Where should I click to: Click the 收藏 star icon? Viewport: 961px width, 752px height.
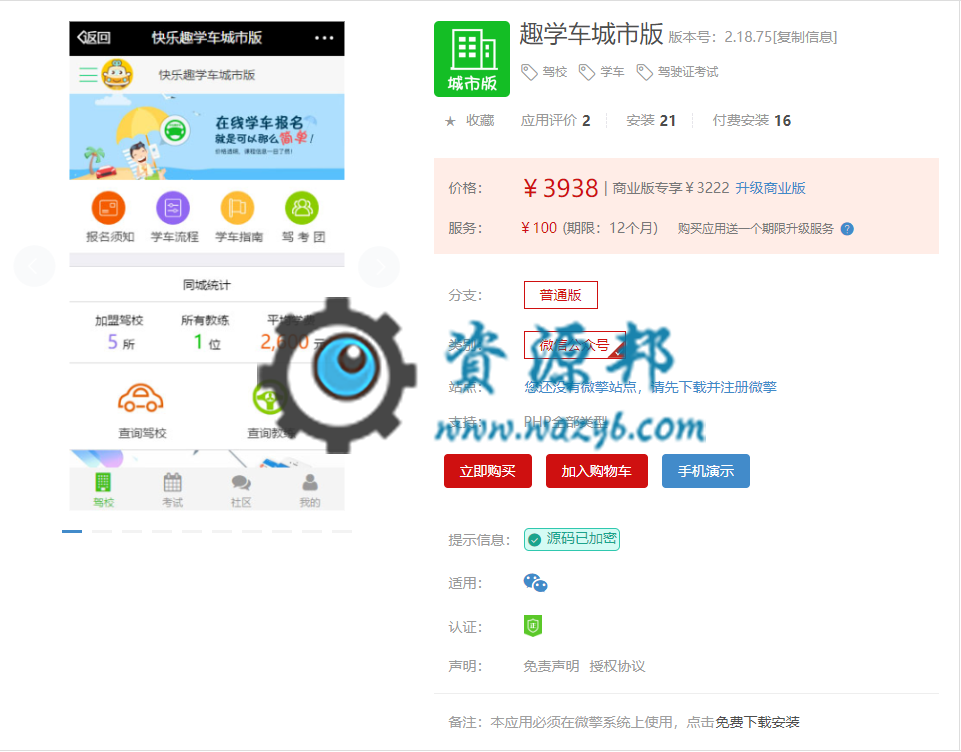click(x=450, y=121)
